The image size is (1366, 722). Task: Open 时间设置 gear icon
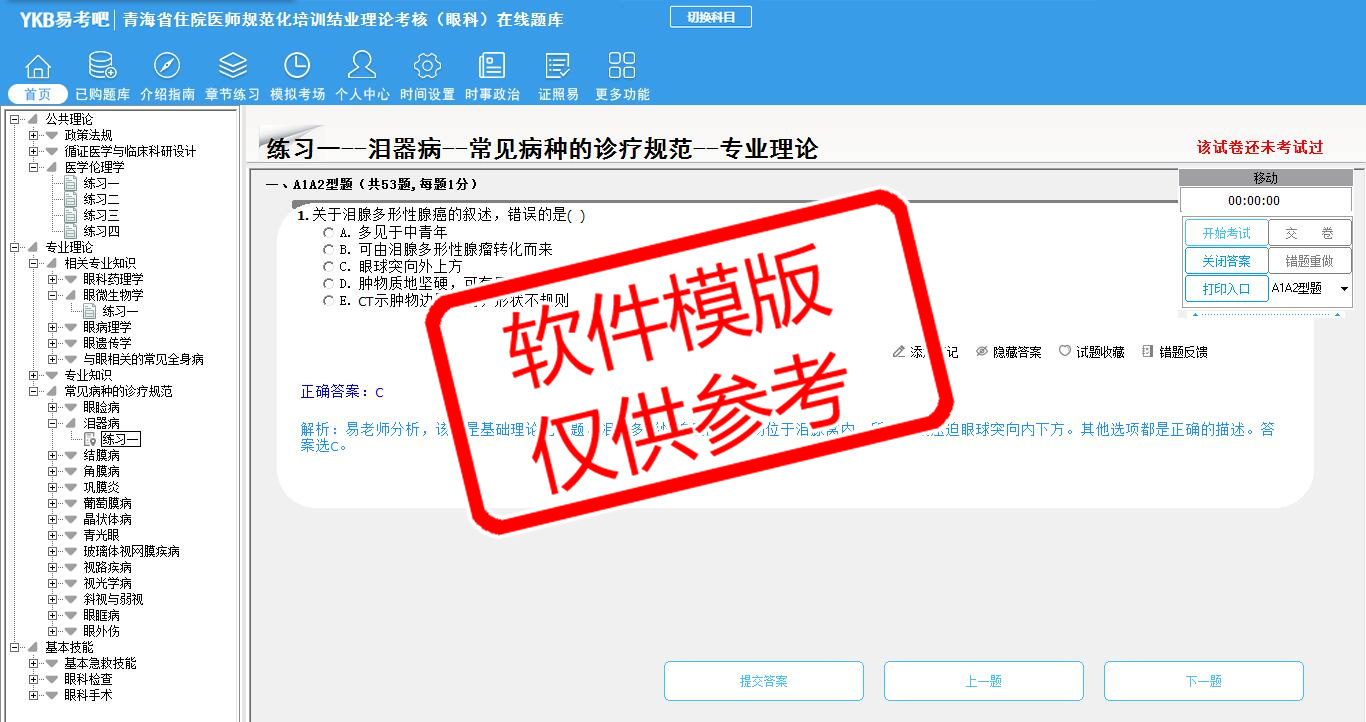[x=427, y=68]
